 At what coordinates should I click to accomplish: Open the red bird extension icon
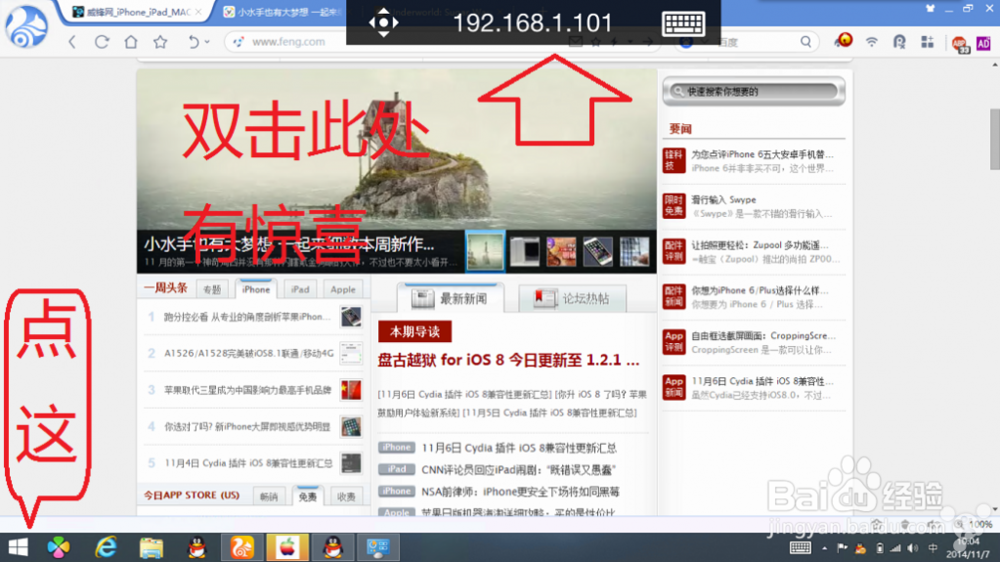tap(843, 41)
